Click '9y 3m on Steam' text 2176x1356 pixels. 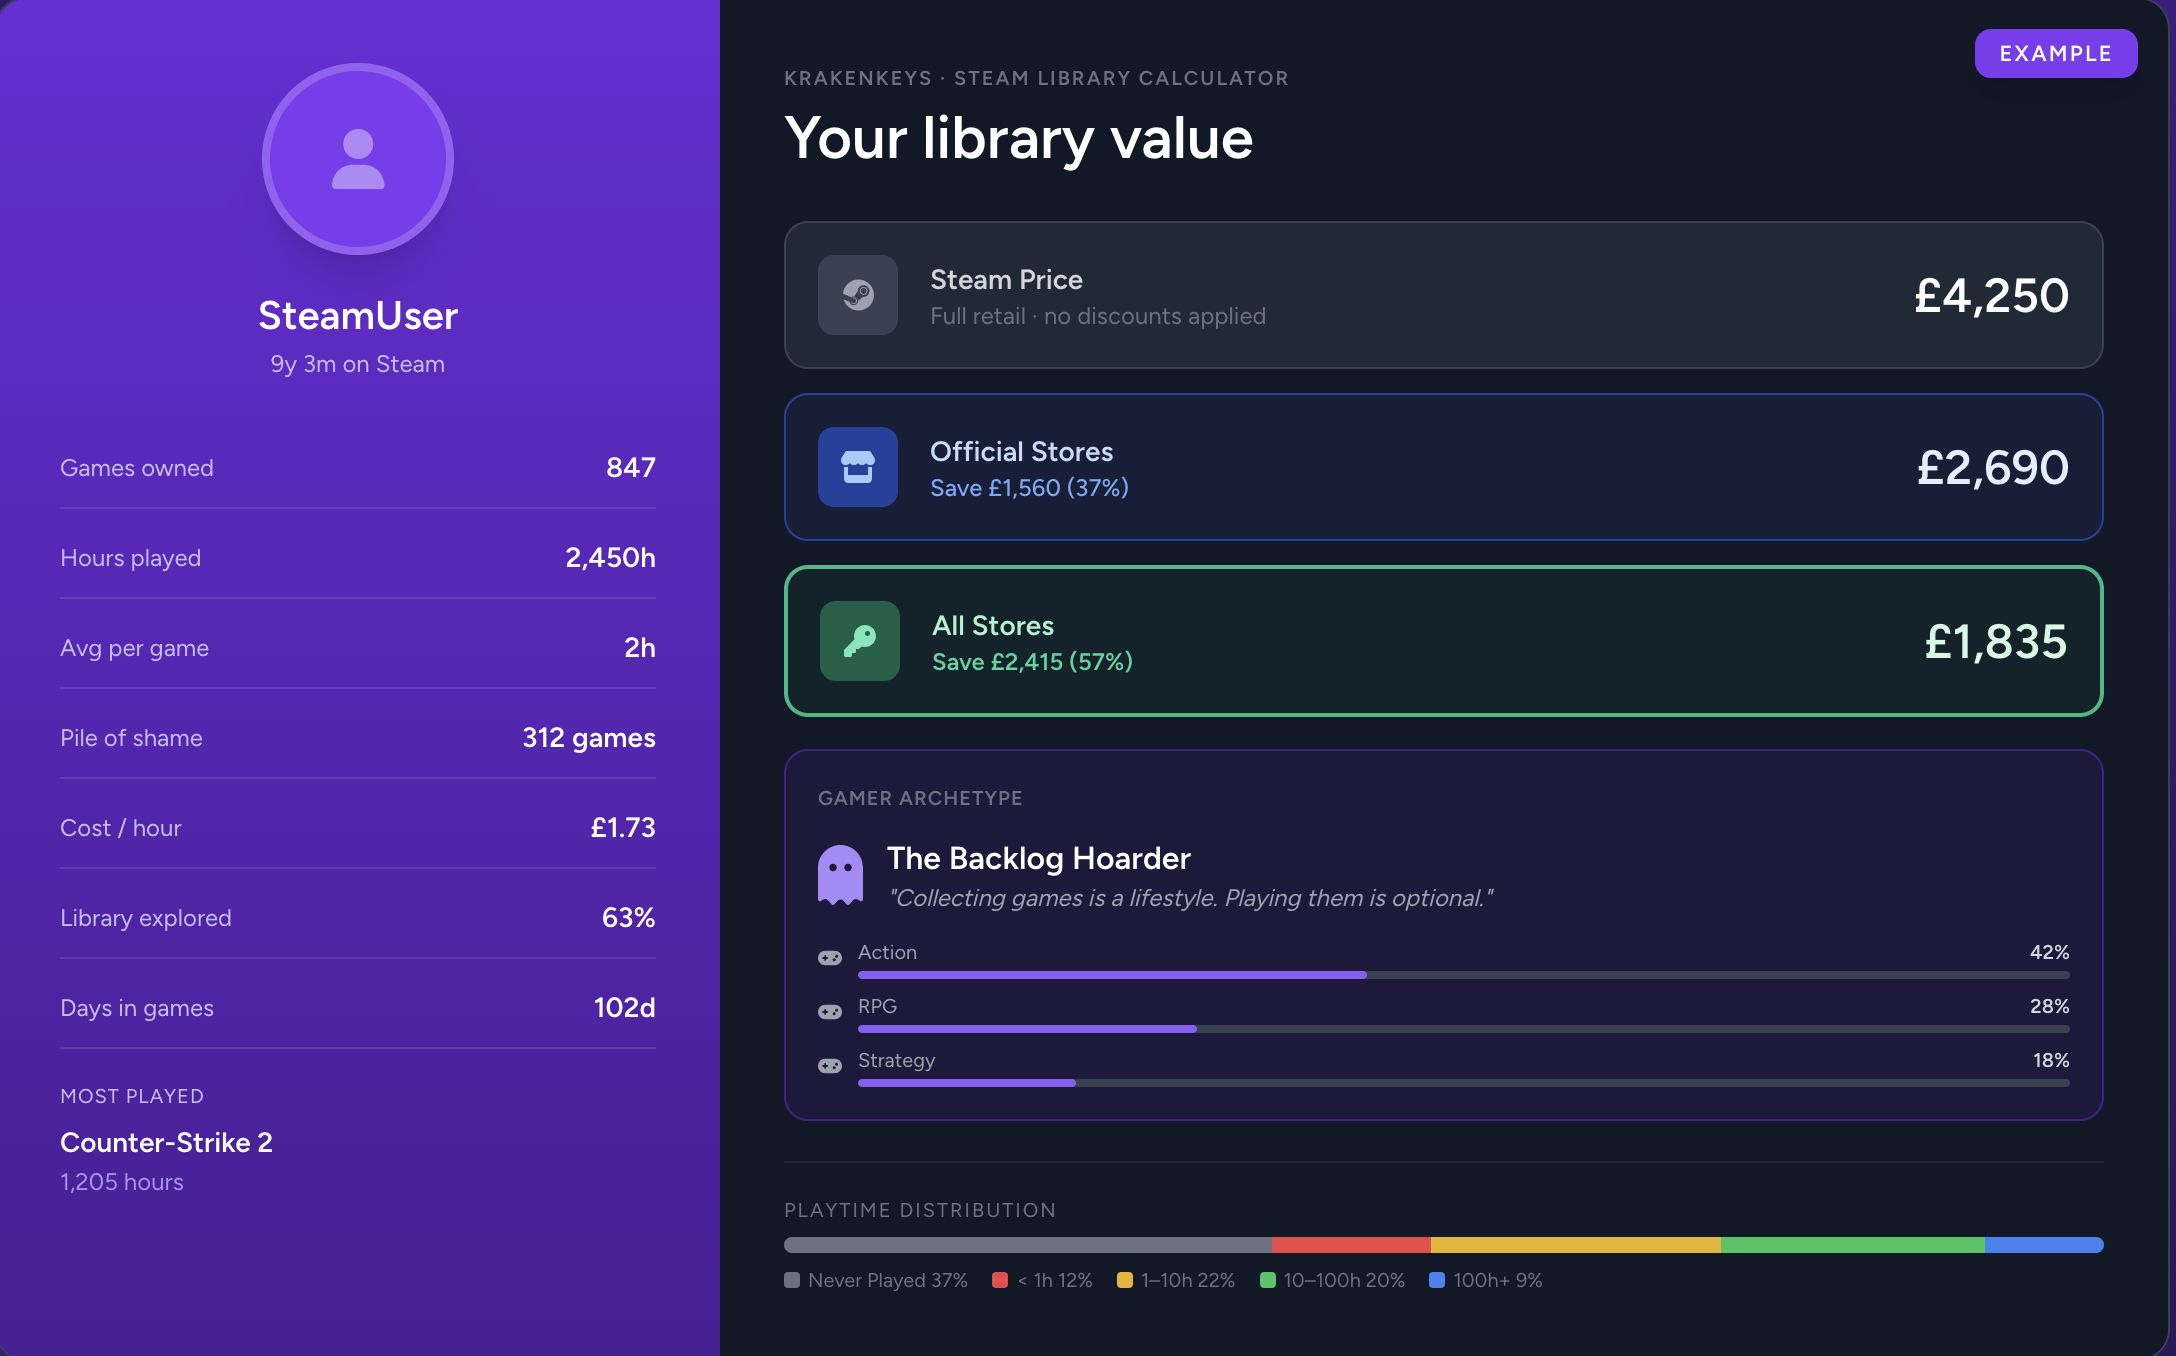(358, 364)
